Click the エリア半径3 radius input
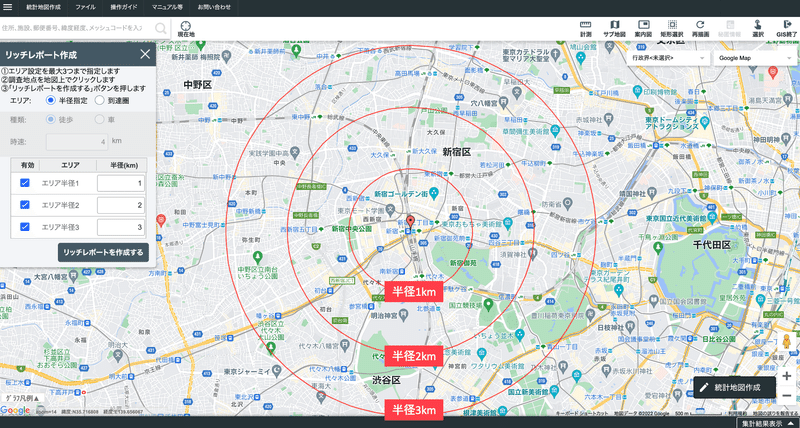Image resolution: width=800 pixels, height=428 pixels. (x=121, y=226)
